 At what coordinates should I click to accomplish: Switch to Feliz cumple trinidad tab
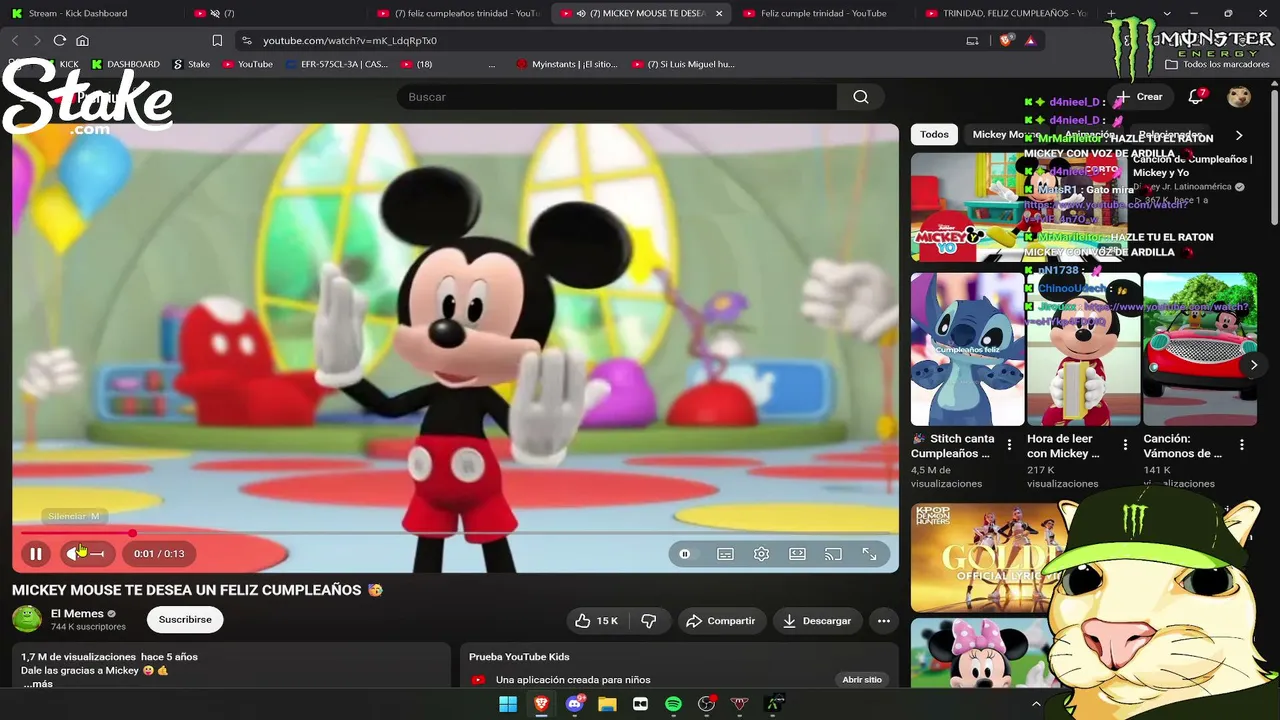822,13
